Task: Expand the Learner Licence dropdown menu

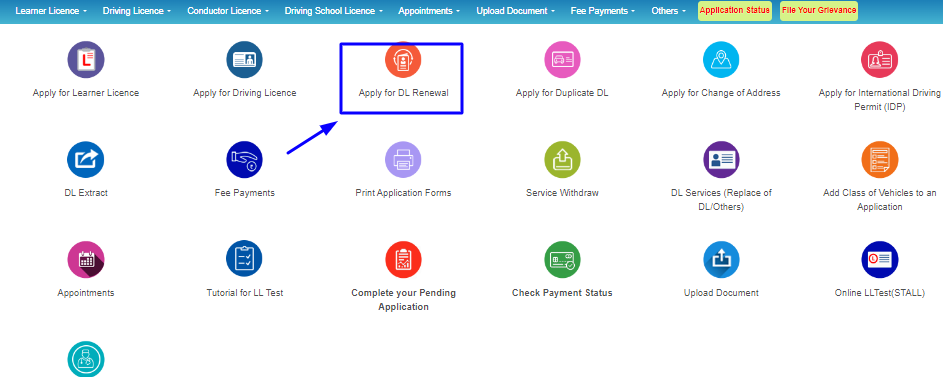Action: pyautogui.click(x=51, y=11)
